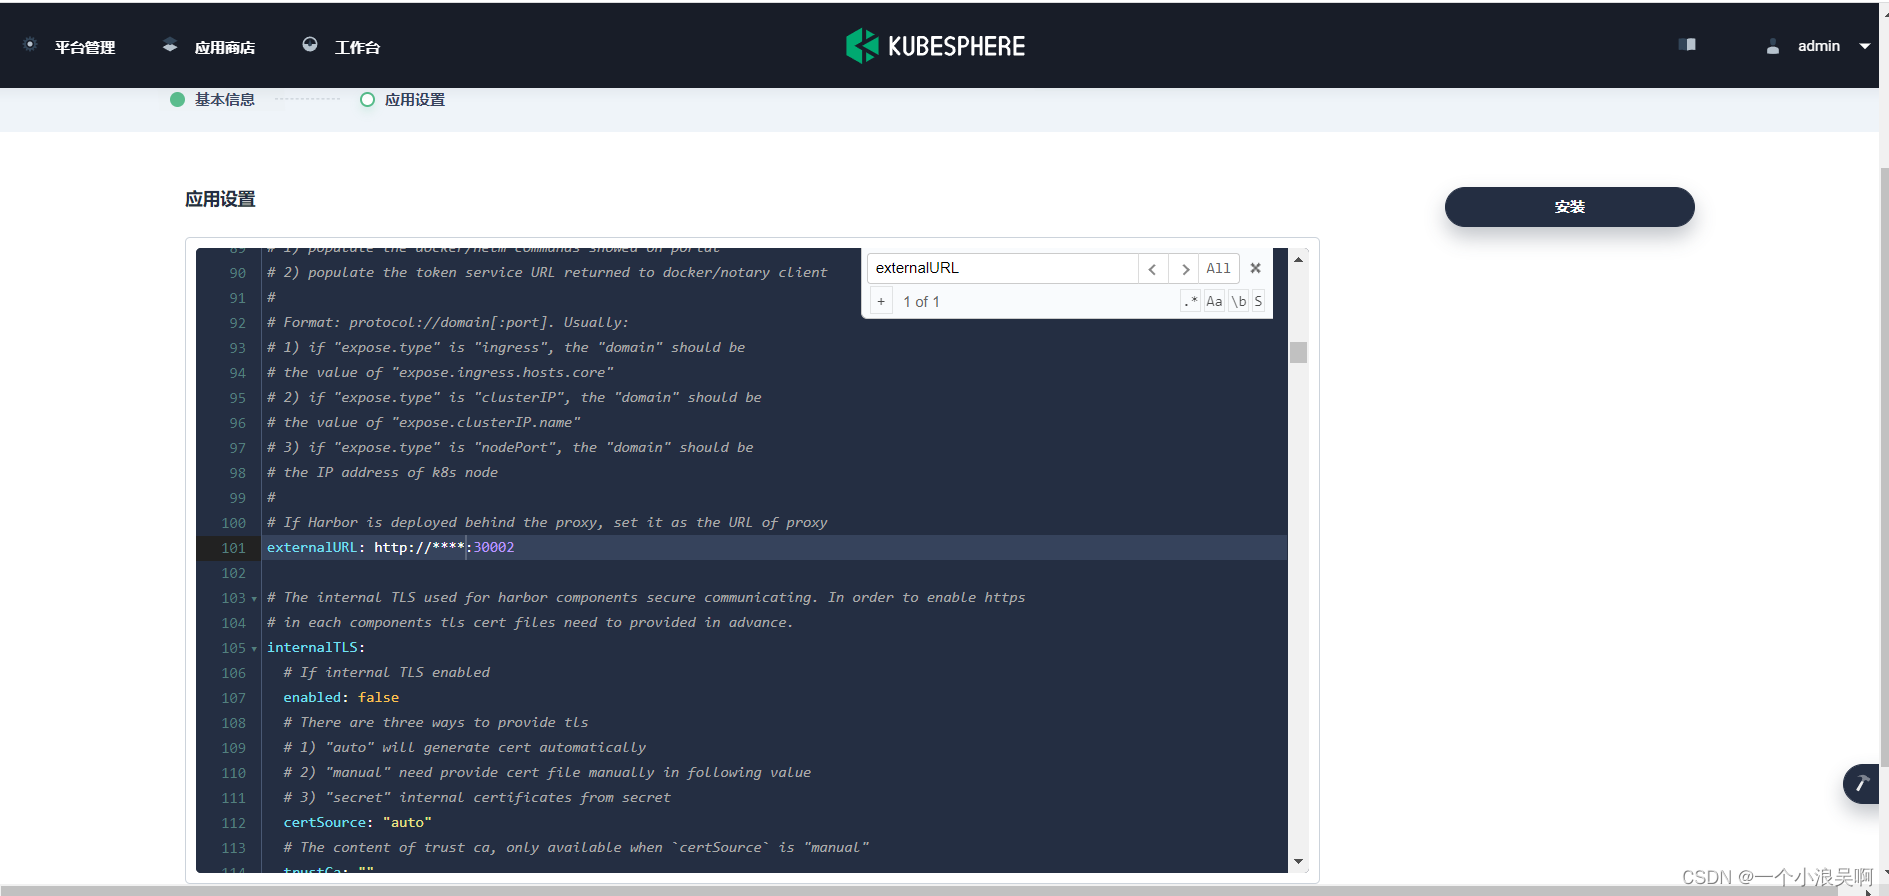
Task: Click the externalURL line 101 text
Action: [390, 548]
